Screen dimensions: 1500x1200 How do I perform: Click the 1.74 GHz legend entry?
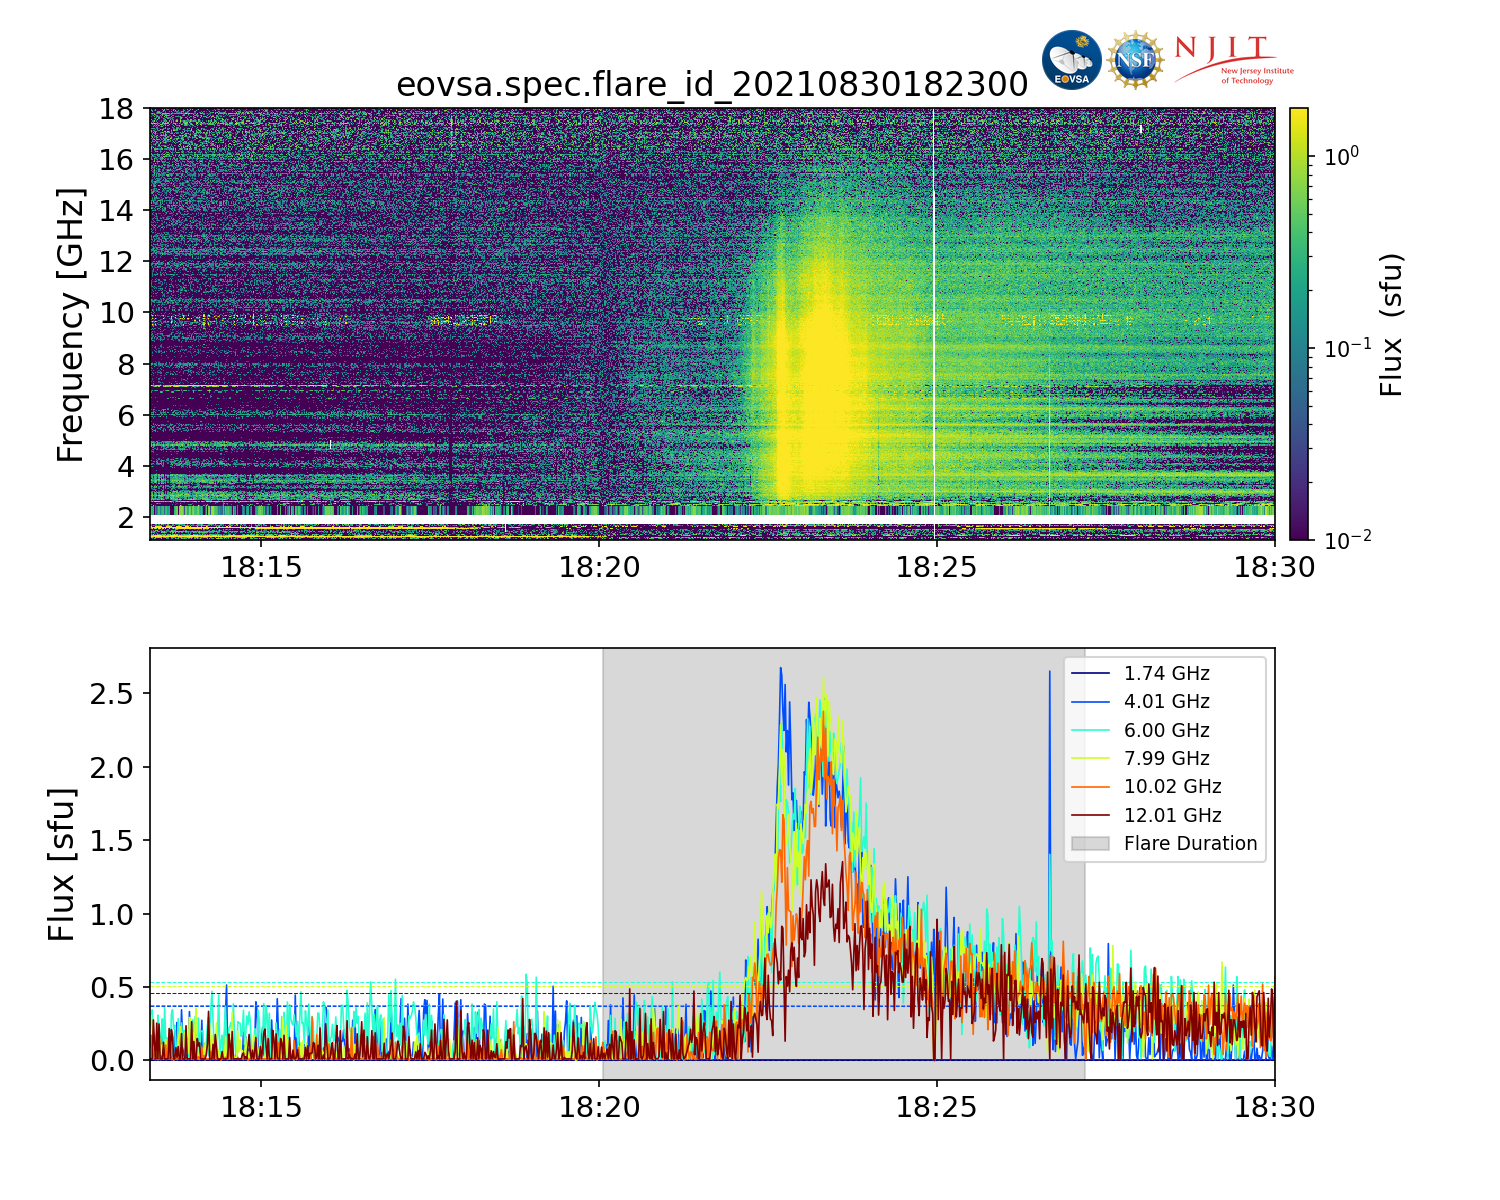[x=1166, y=674]
